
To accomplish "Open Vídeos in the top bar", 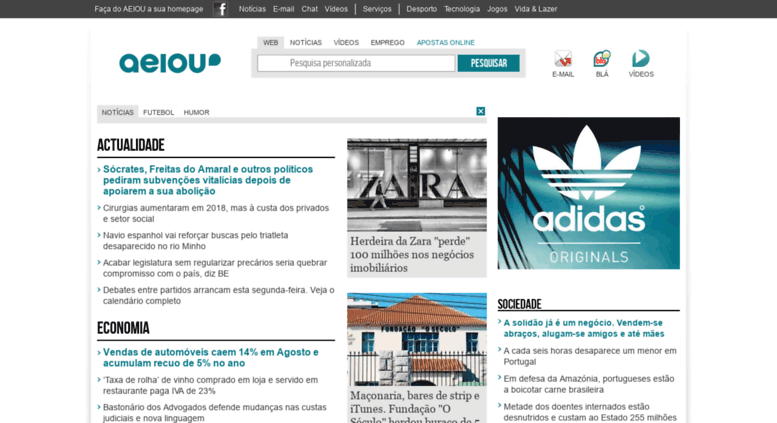I will 336,9.
